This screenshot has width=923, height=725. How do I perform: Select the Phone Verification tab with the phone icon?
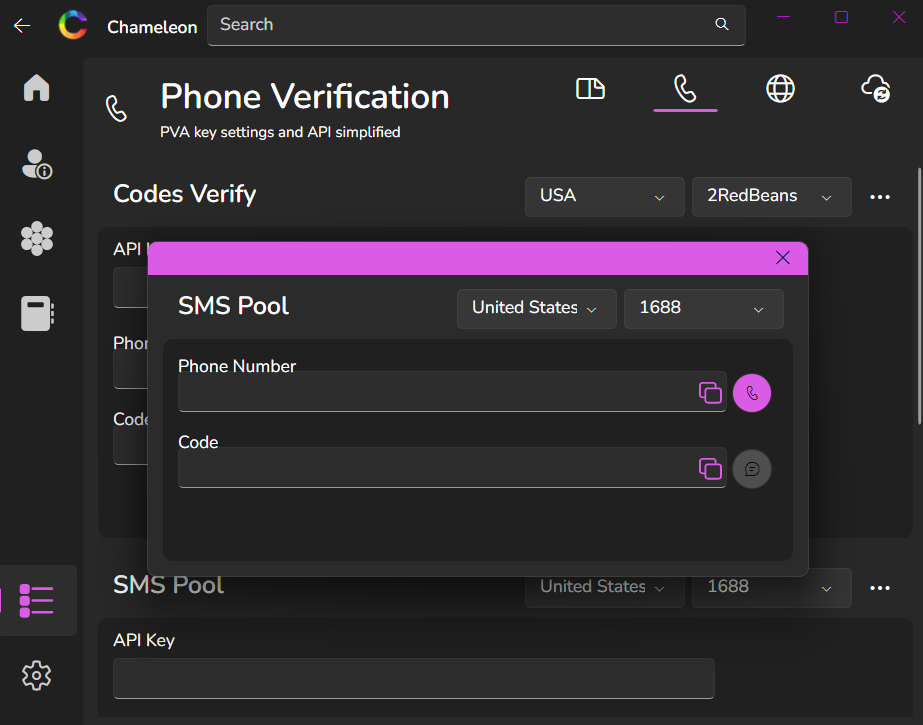click(x=685, y=89)
